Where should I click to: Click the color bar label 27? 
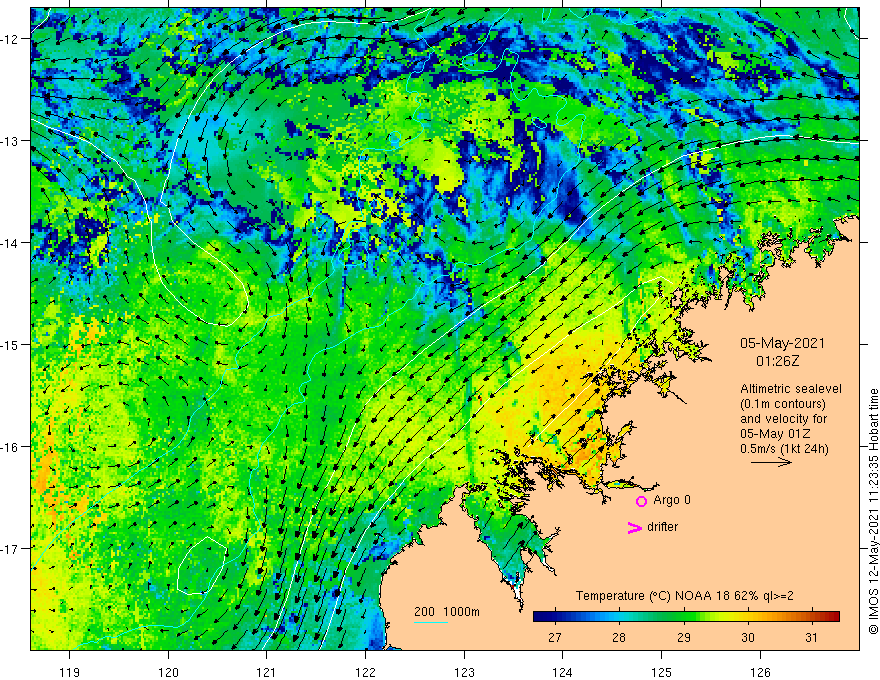pyautogui.click(x=554, y=637)
